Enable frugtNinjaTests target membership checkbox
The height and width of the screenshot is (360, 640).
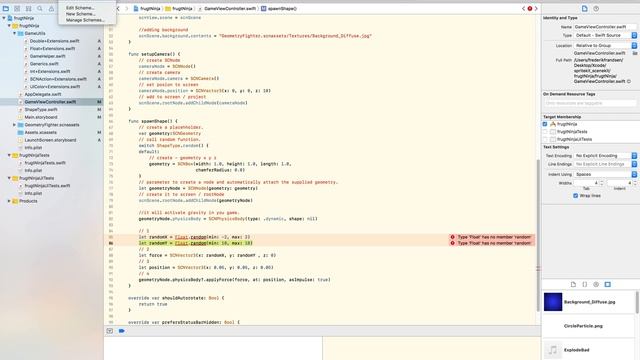coord(545,131)
